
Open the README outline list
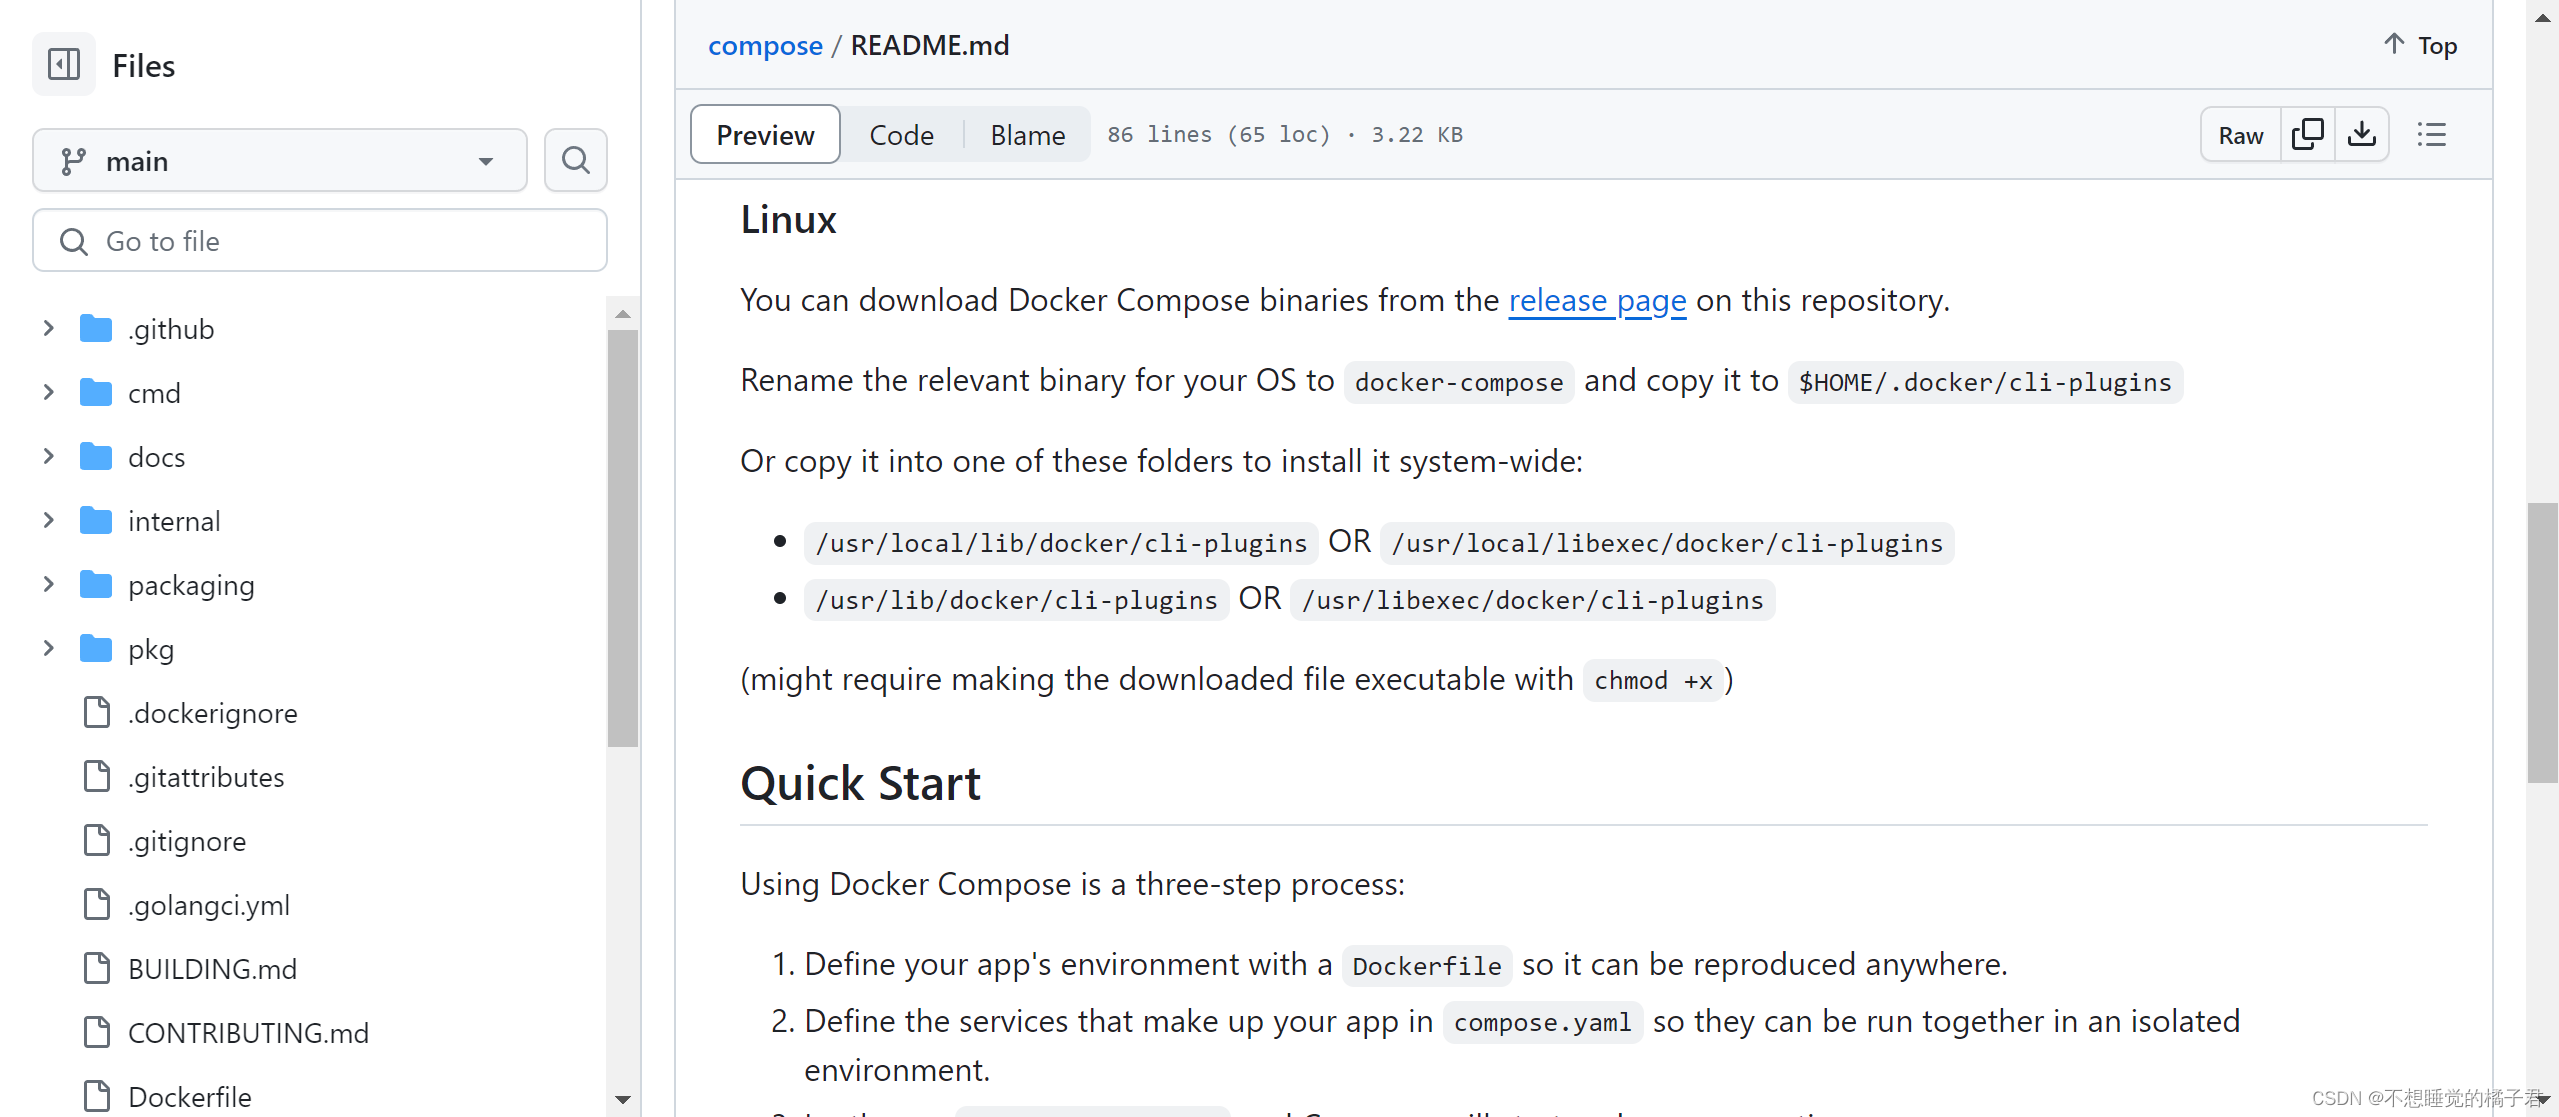click(x=2432, y=134)
